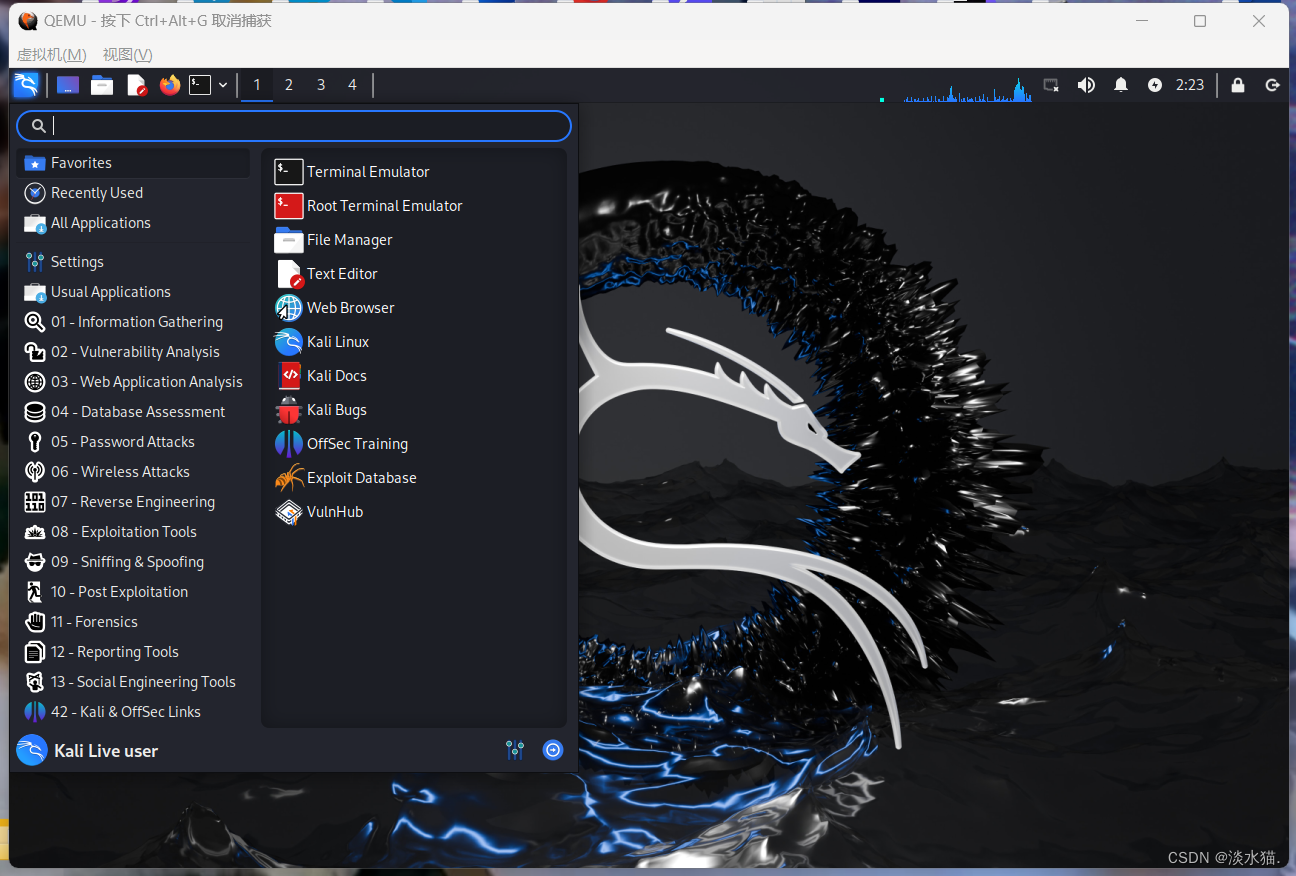Open 13 - Social Engineering Tools category
Screen dimensions: 1296x876
[x=133, y=682]
